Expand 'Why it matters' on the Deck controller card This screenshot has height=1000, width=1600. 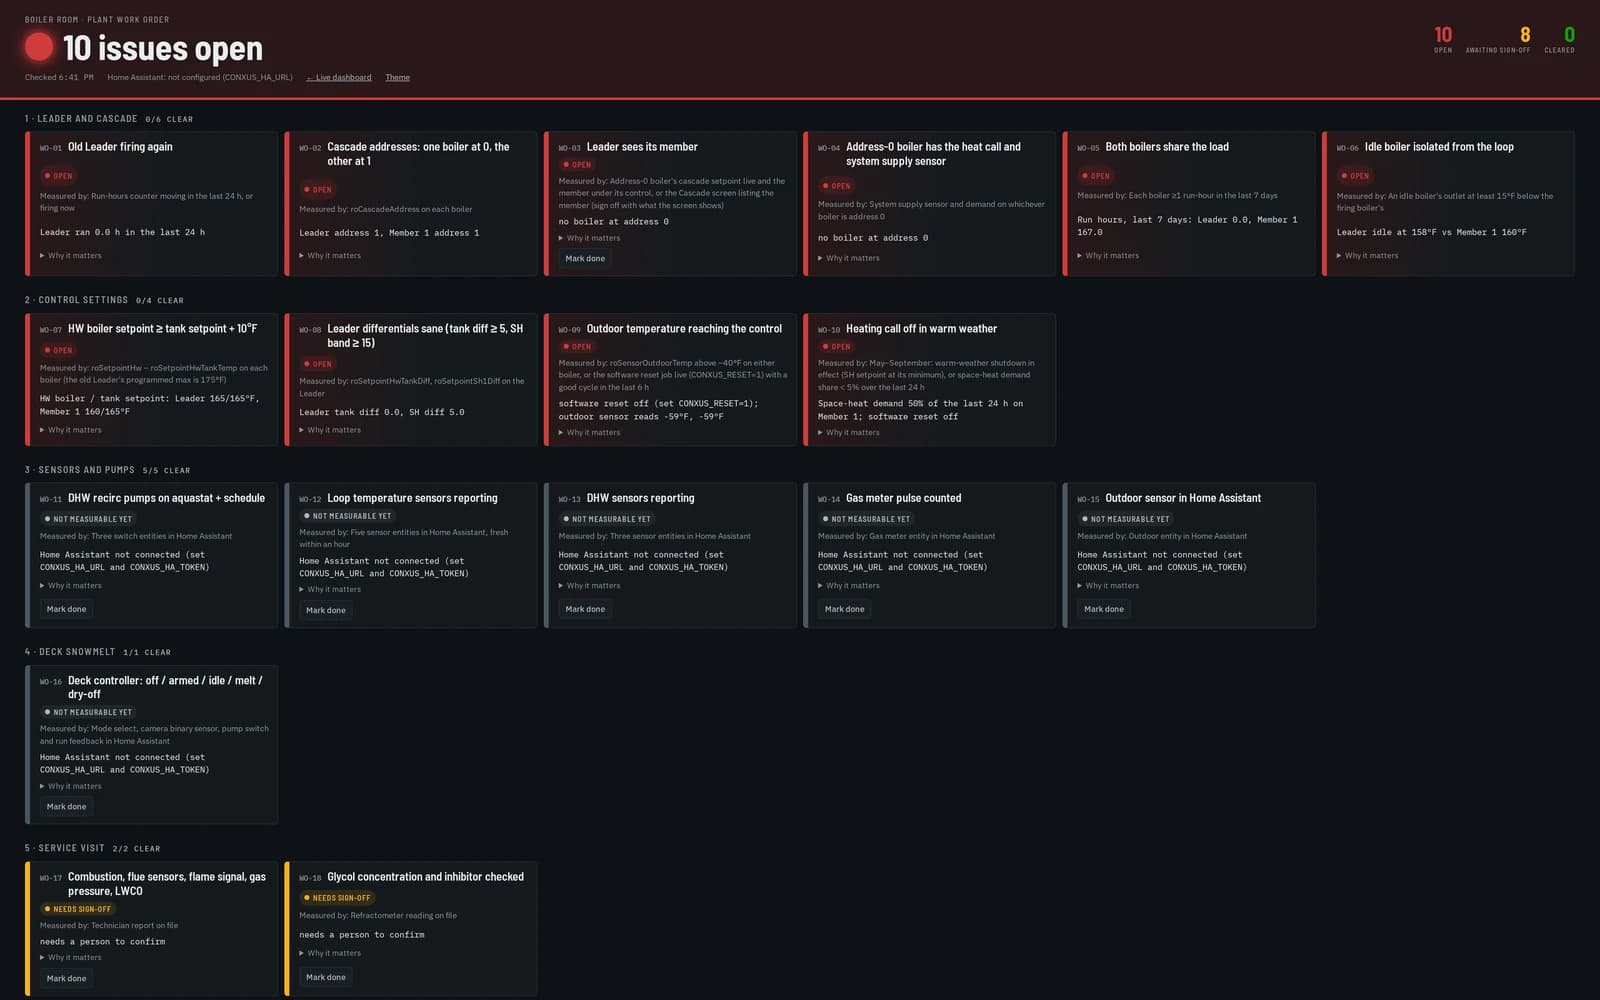coord(71,787)
